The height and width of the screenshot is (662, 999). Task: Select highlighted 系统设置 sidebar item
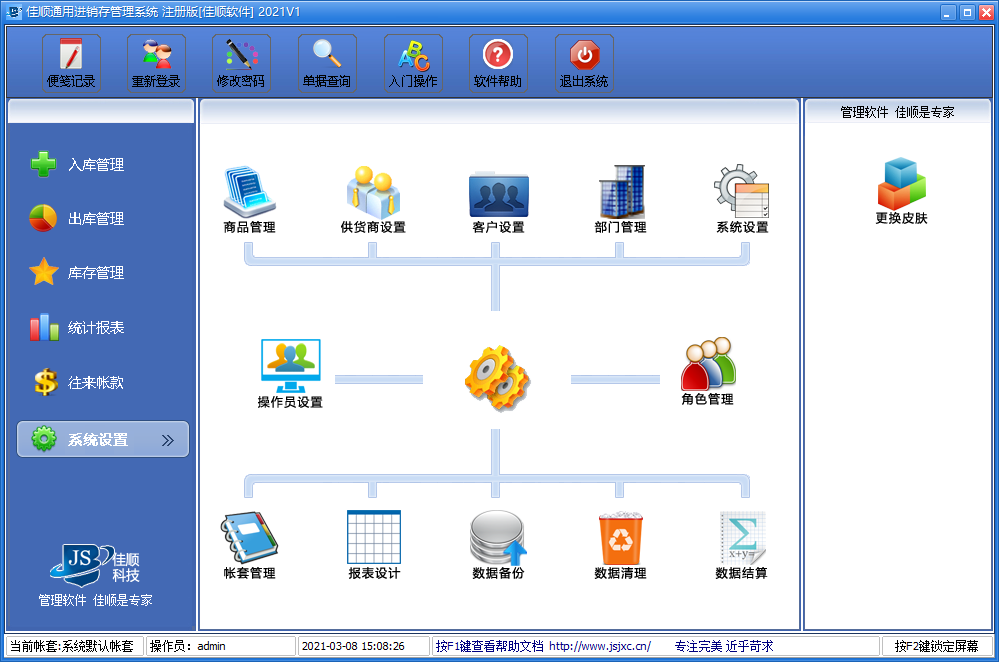tap(103, 439)
